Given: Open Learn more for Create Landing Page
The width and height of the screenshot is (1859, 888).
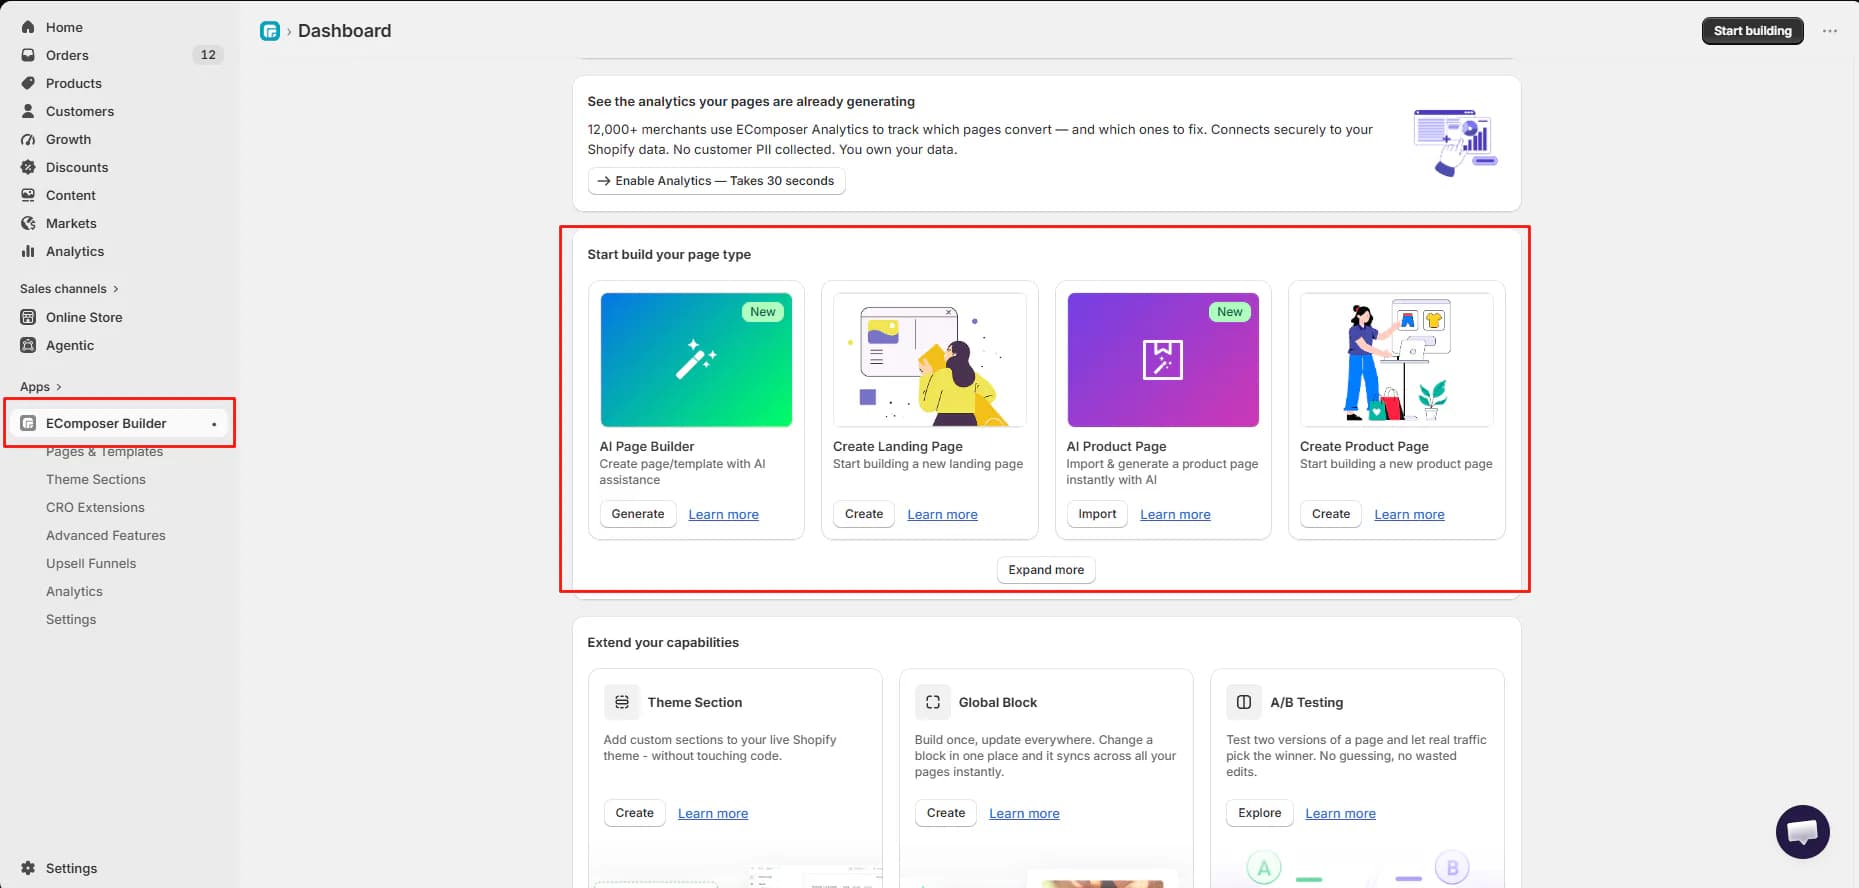Looking at the screenshot, I should tap(943, 515).
